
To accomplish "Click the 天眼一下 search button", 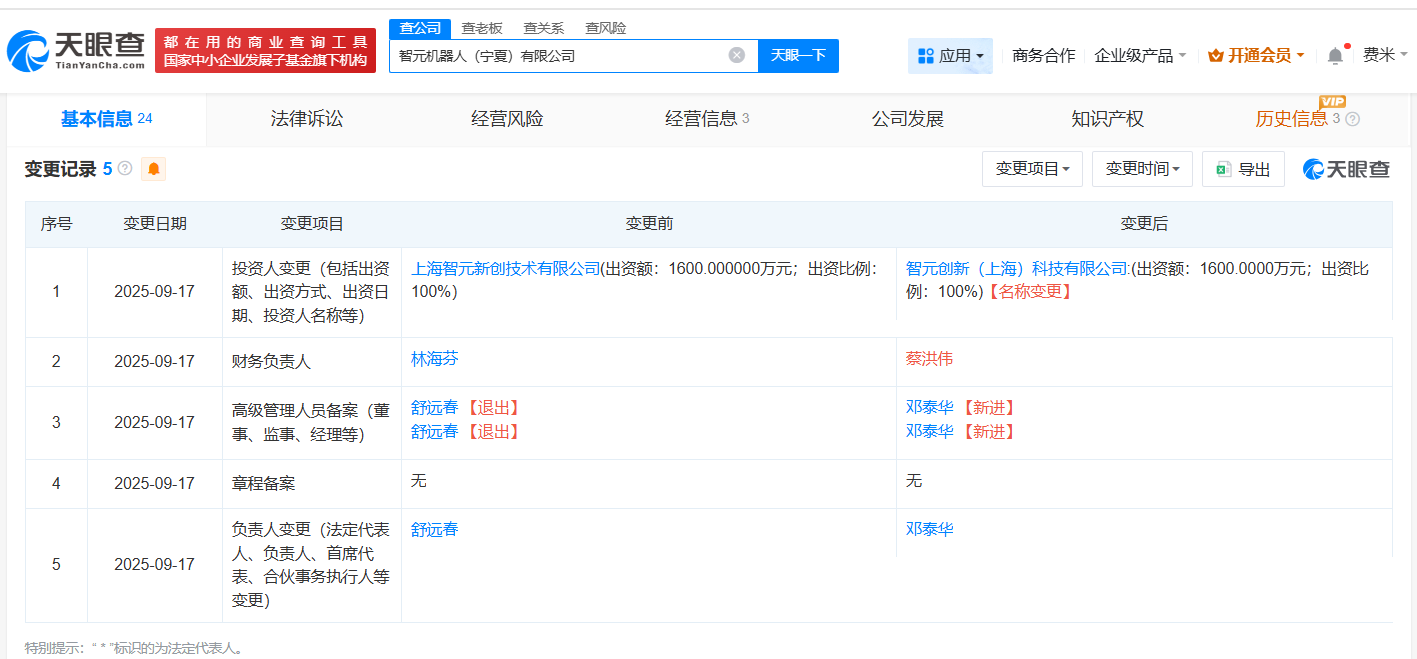I will (798, 56).
